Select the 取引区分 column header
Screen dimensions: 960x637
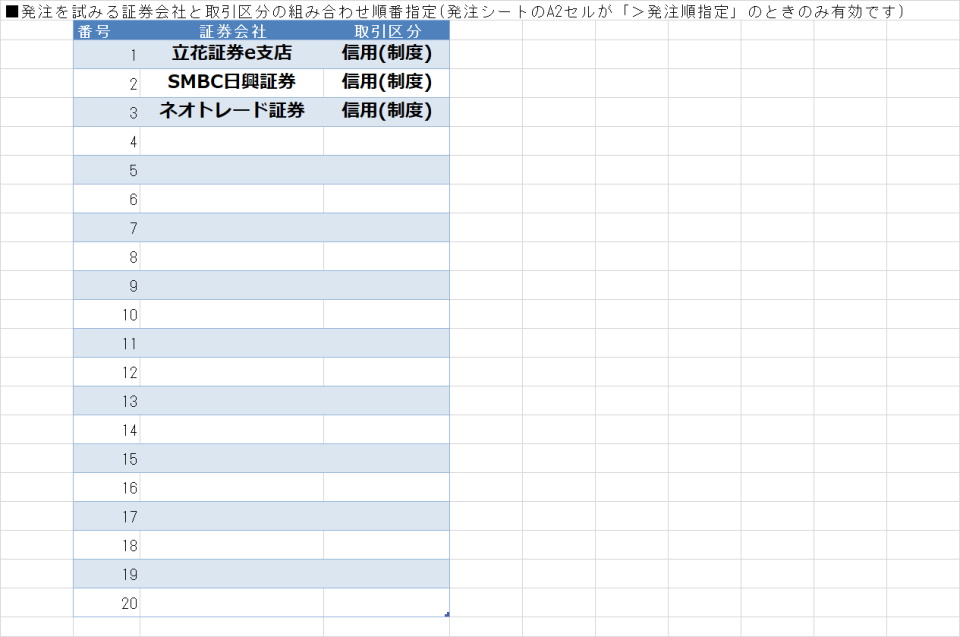[x=386, y=31]
